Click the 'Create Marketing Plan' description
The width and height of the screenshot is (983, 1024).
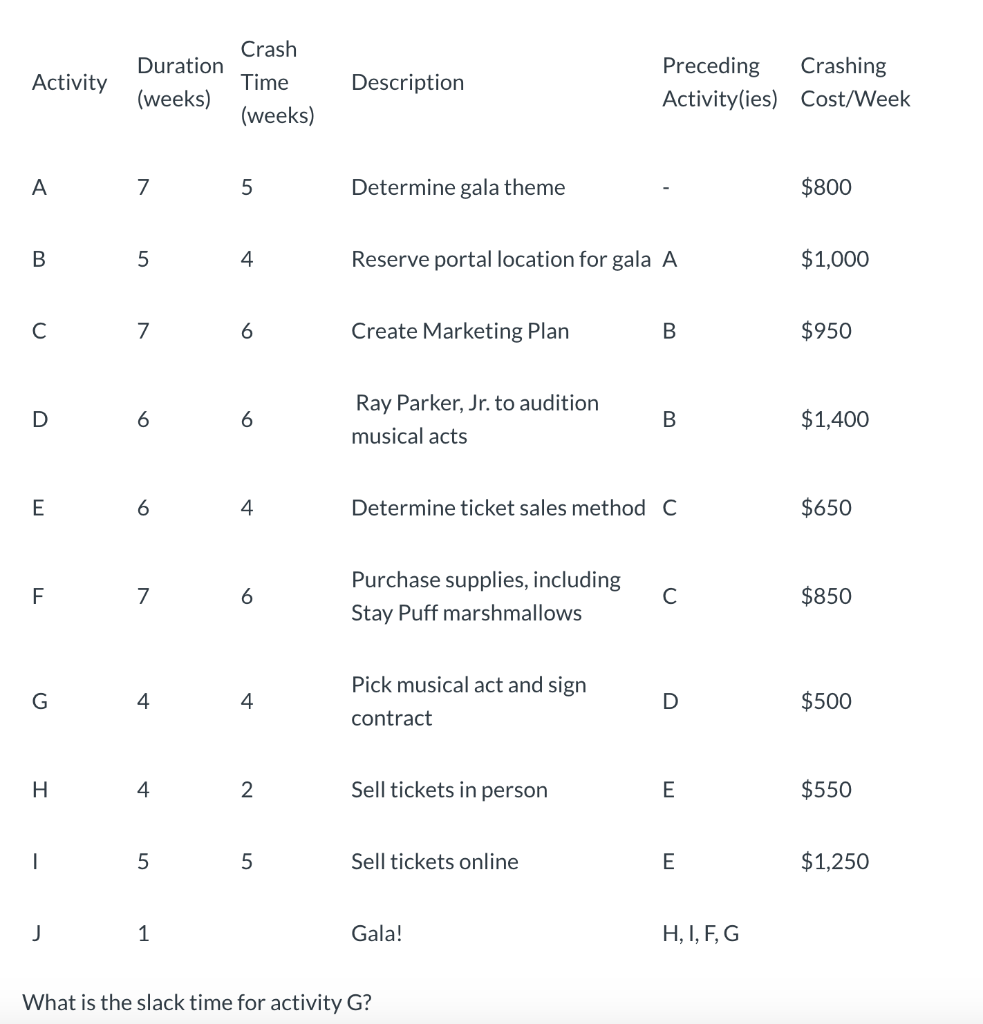coord(460,331)
